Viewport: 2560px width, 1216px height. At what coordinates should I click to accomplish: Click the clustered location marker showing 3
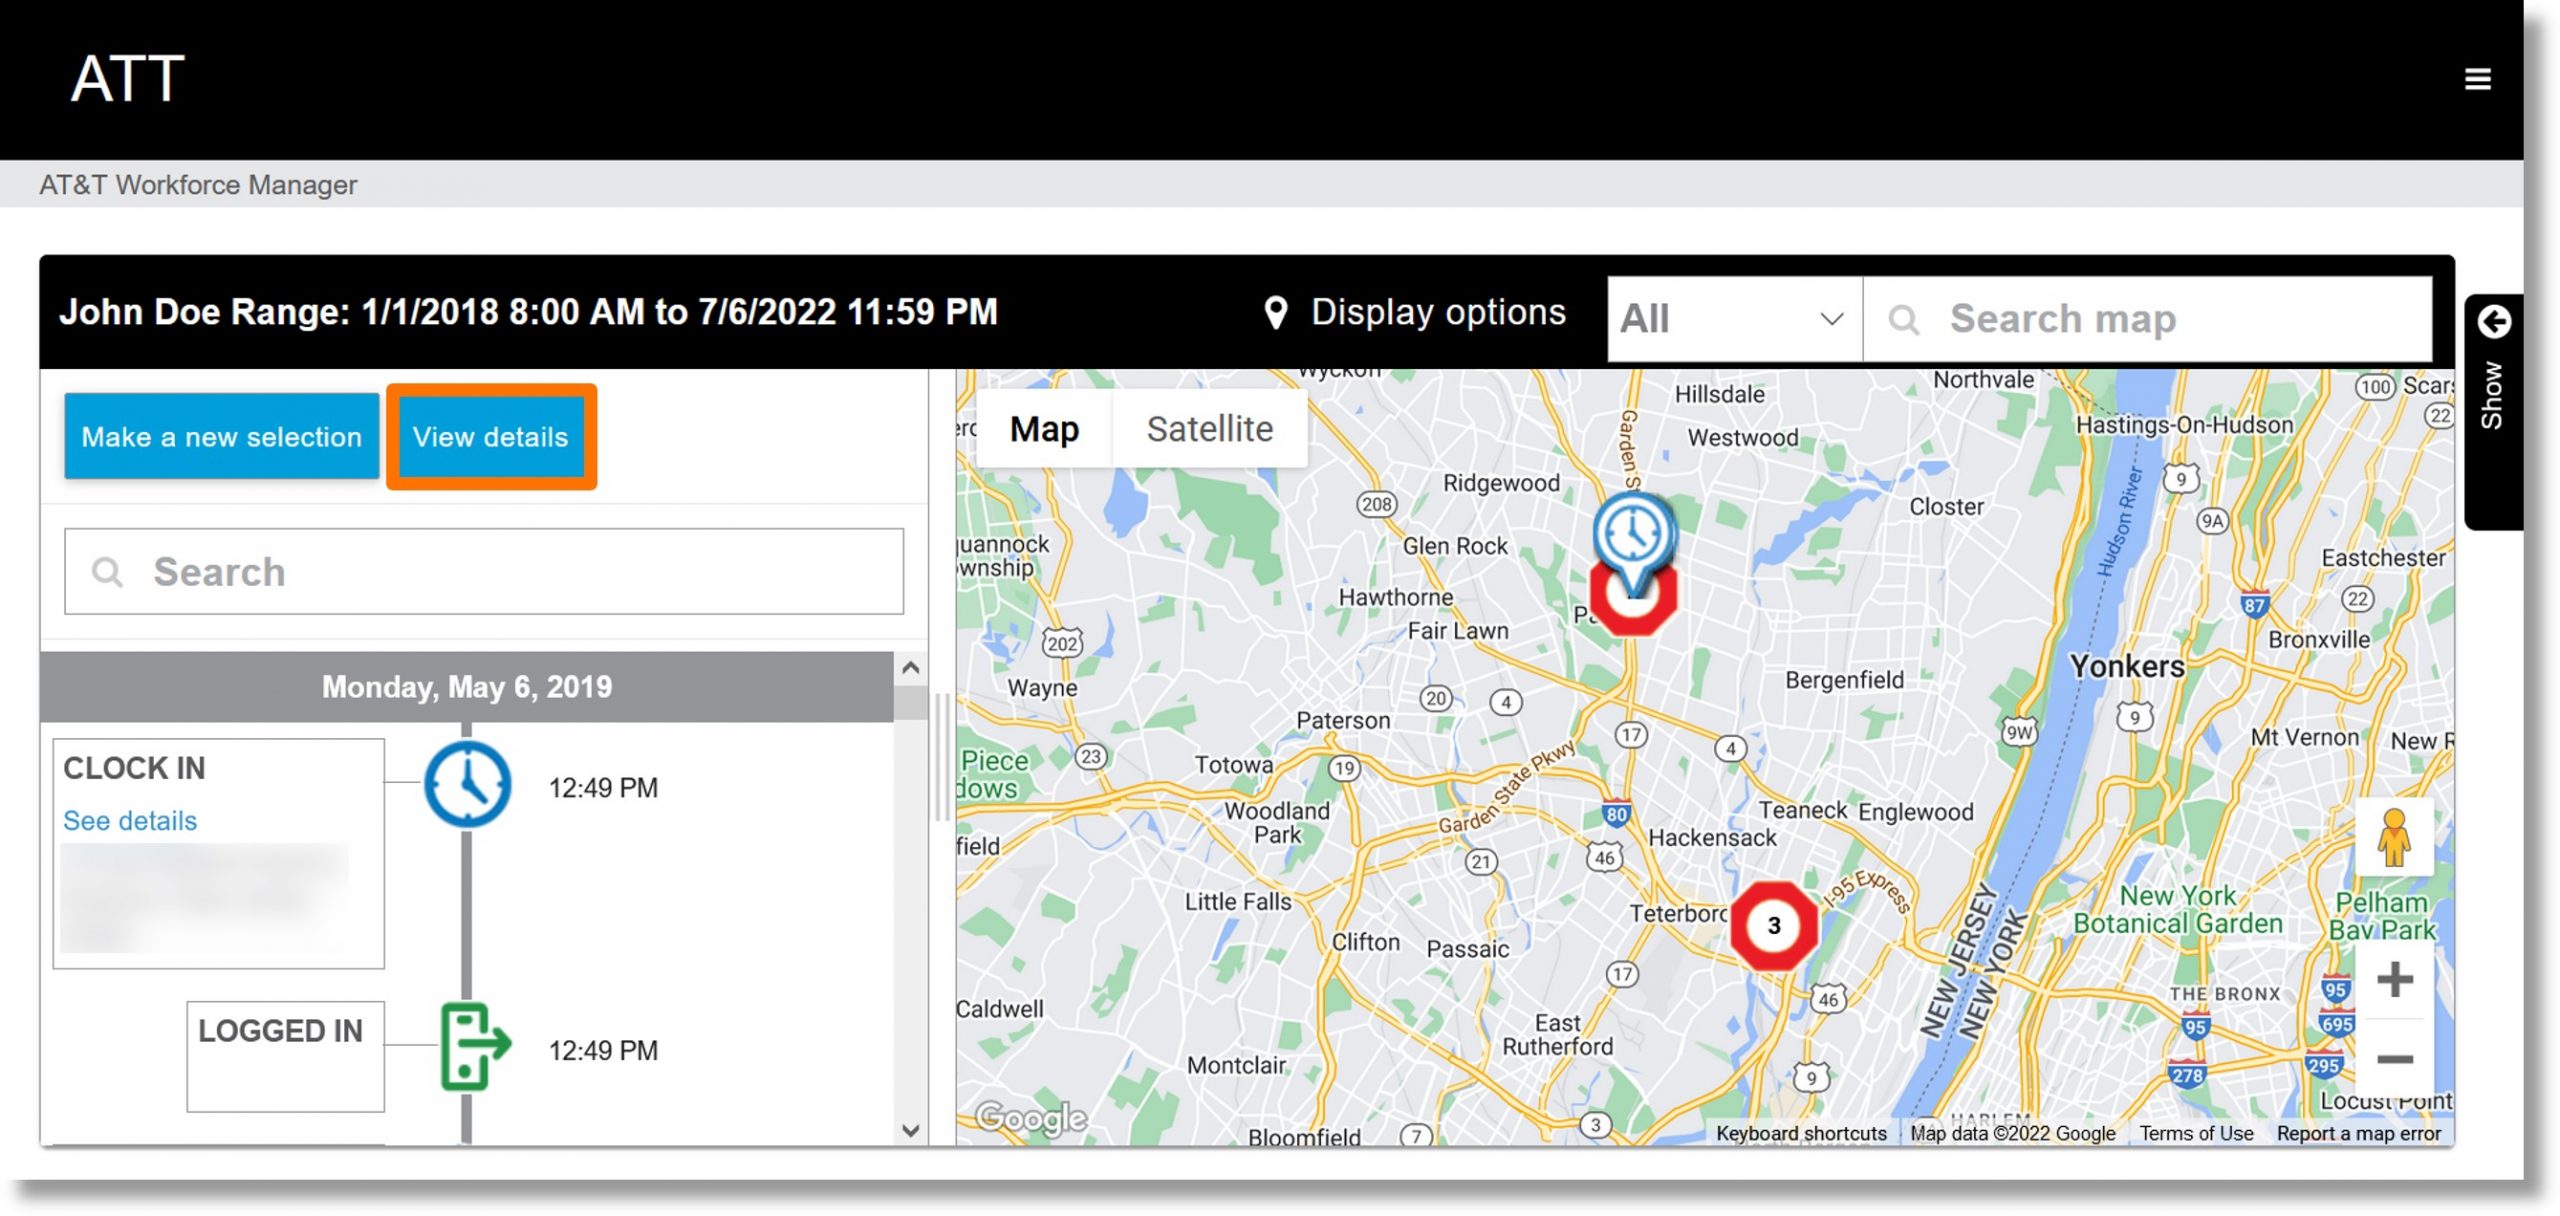(1773, 924)
